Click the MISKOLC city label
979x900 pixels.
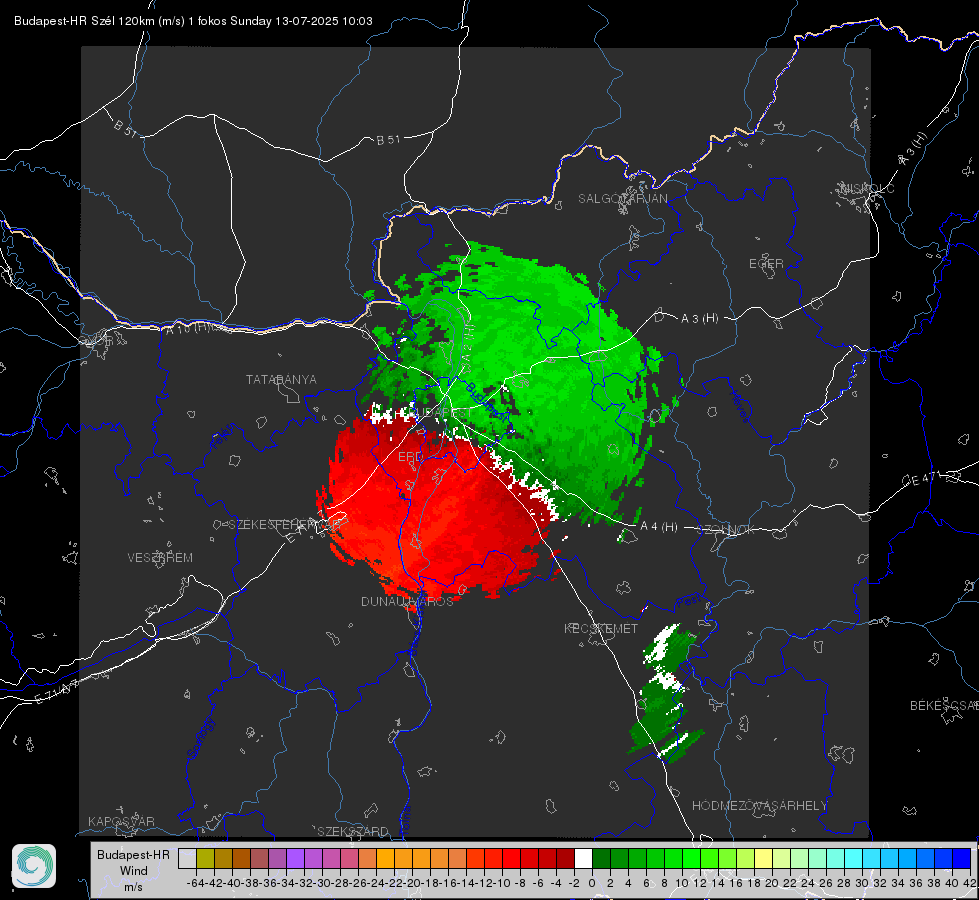867,188
